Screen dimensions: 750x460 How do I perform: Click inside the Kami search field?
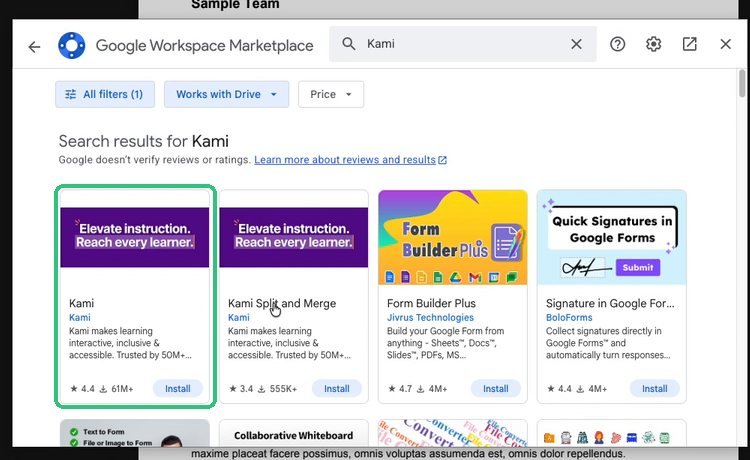pyautogui.click(x=463, y=44)
